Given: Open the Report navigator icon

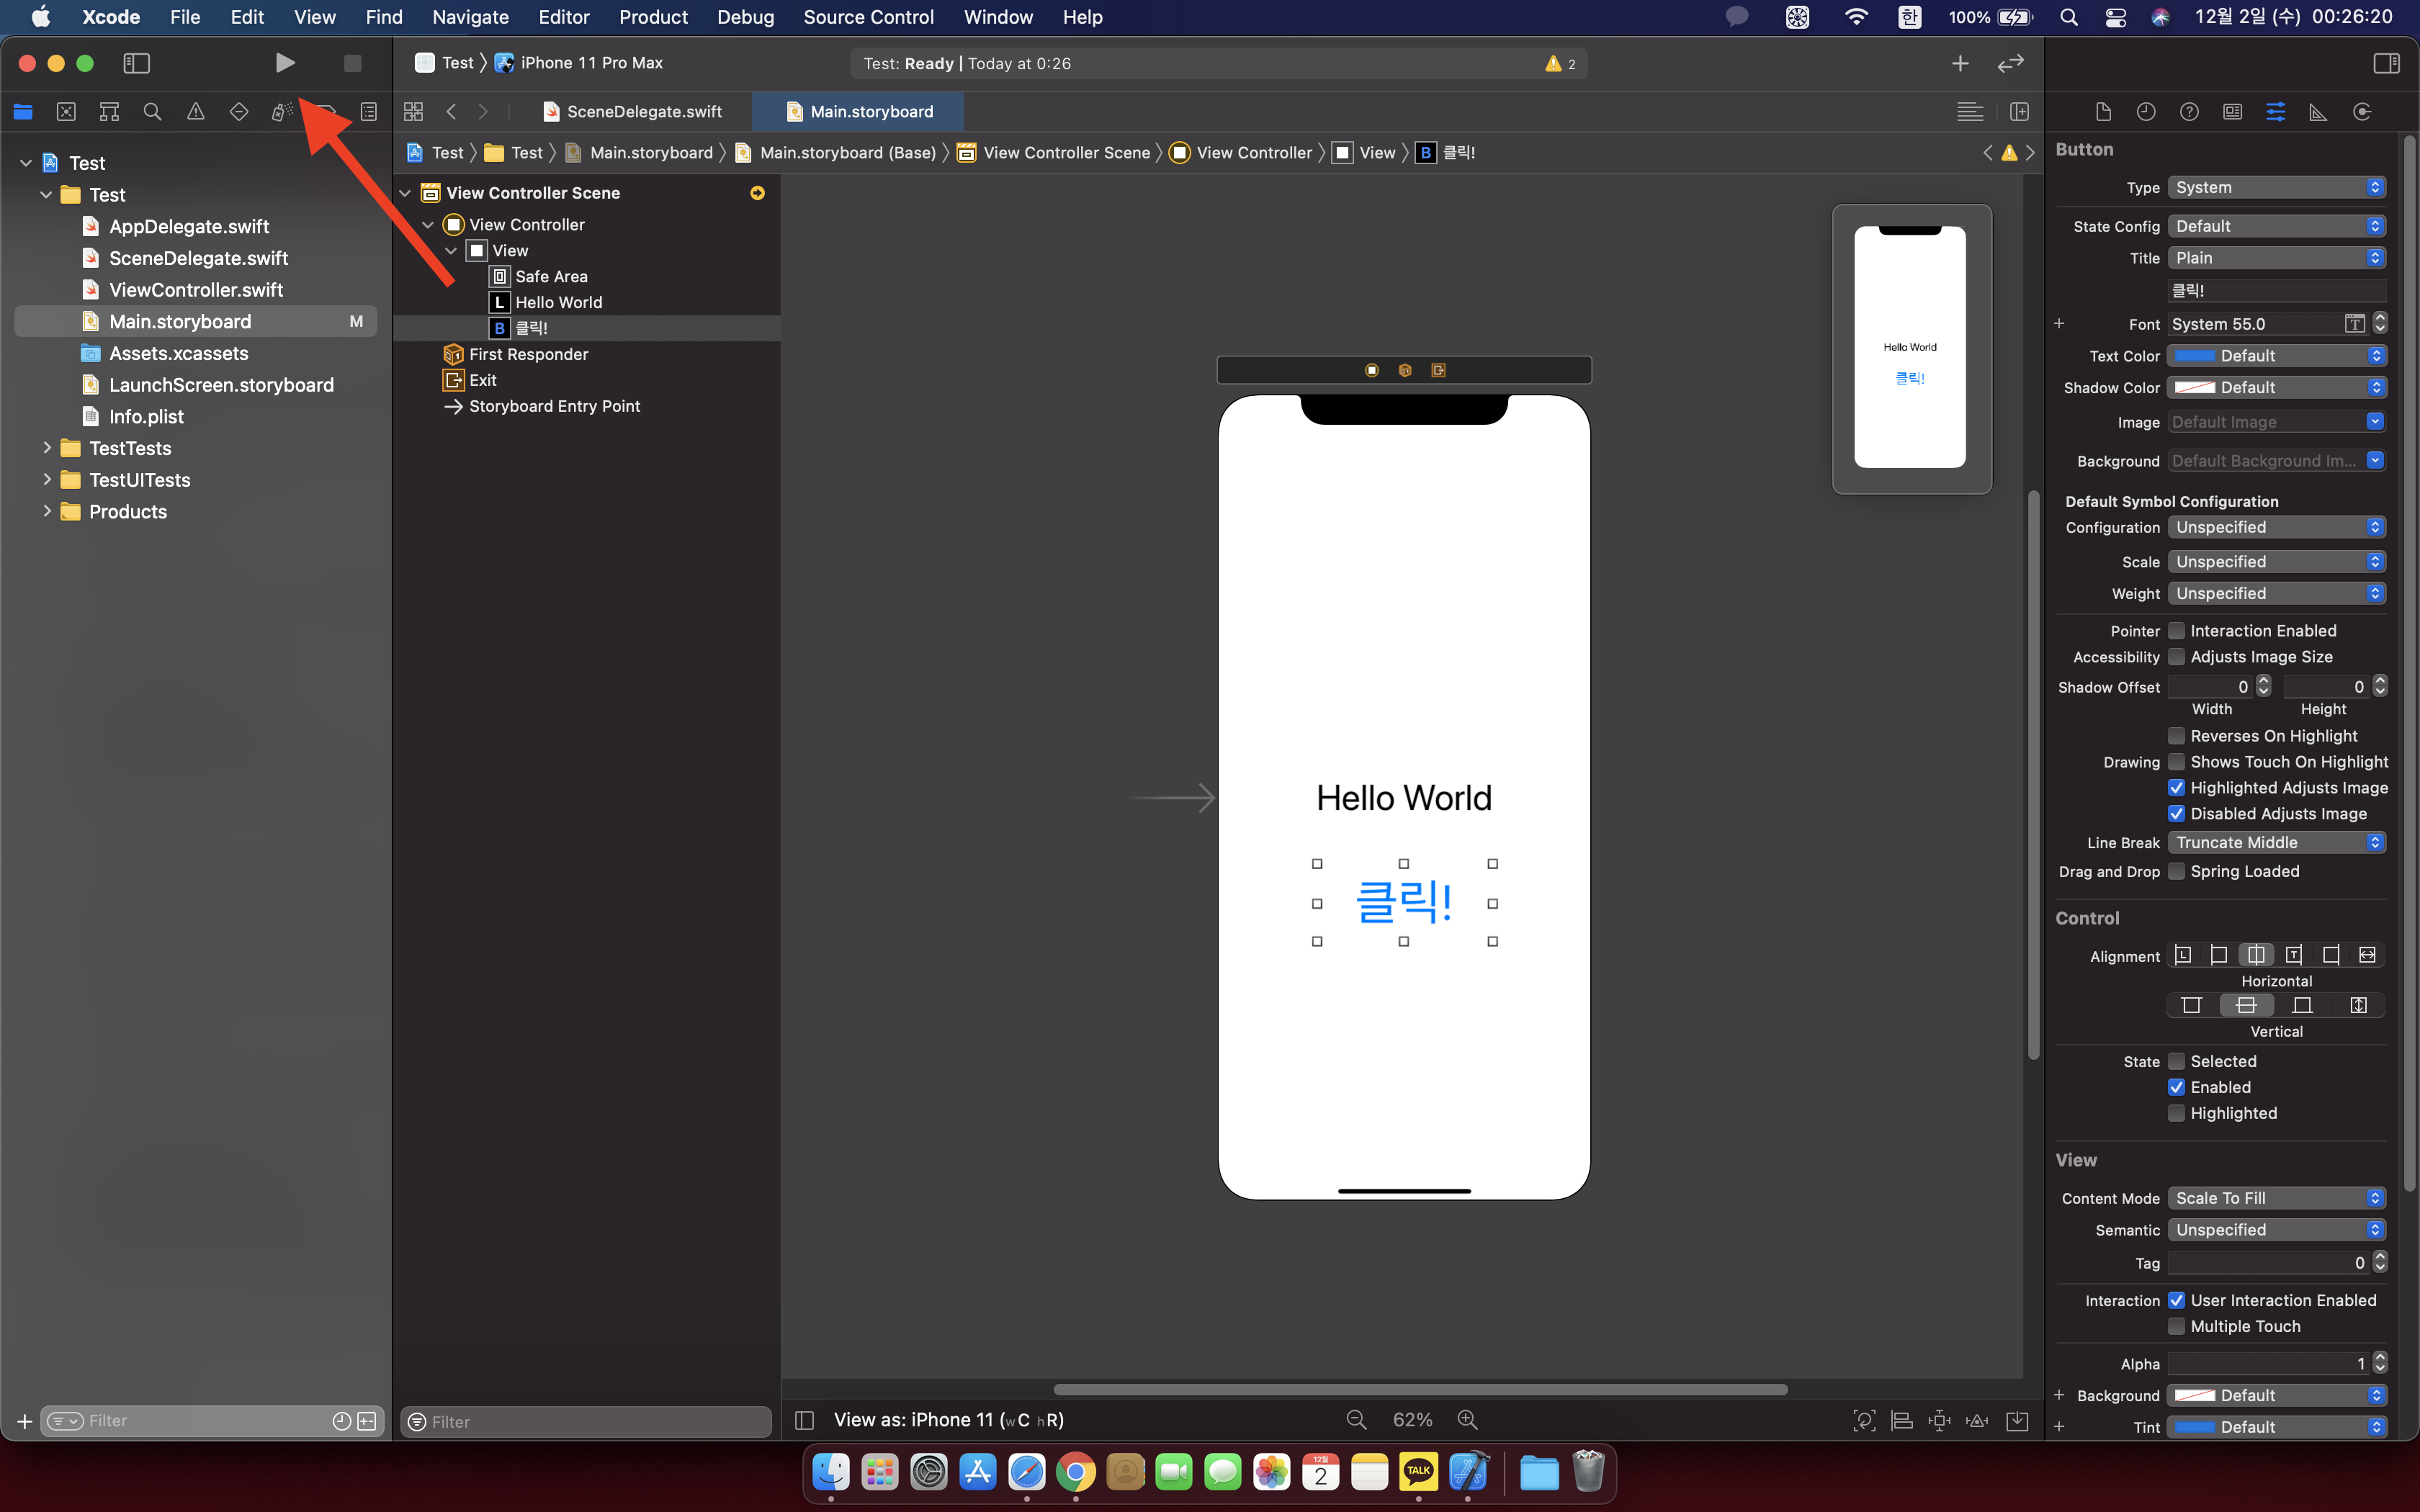Looking at the screenshot, I should [369, 112].
